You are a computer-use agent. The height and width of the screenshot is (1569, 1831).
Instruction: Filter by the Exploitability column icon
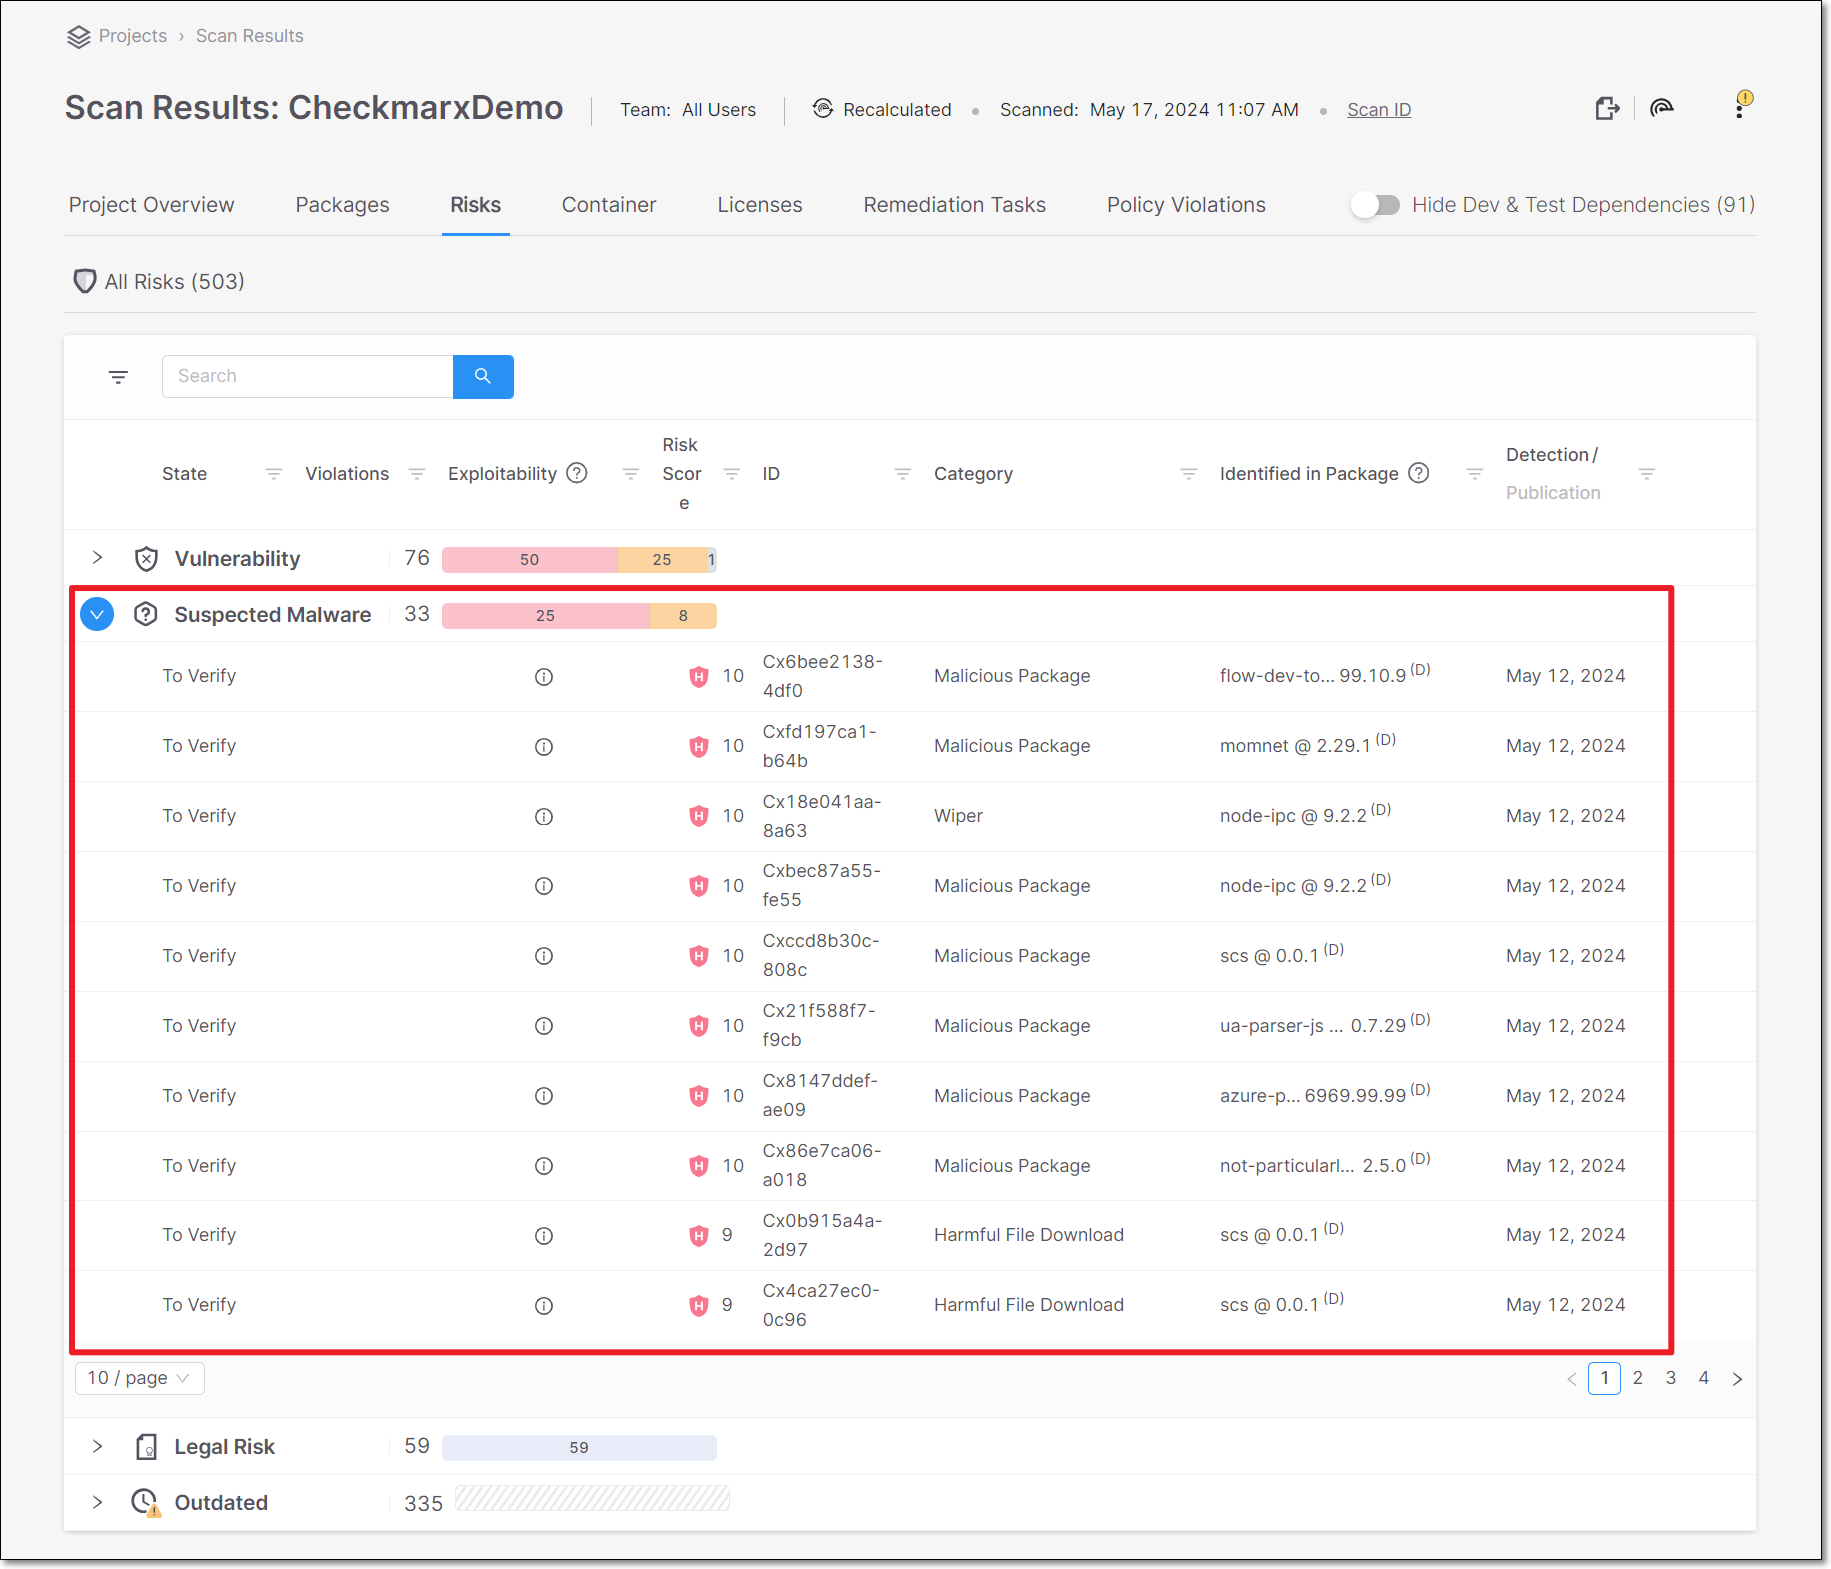[x=631, y=474]
